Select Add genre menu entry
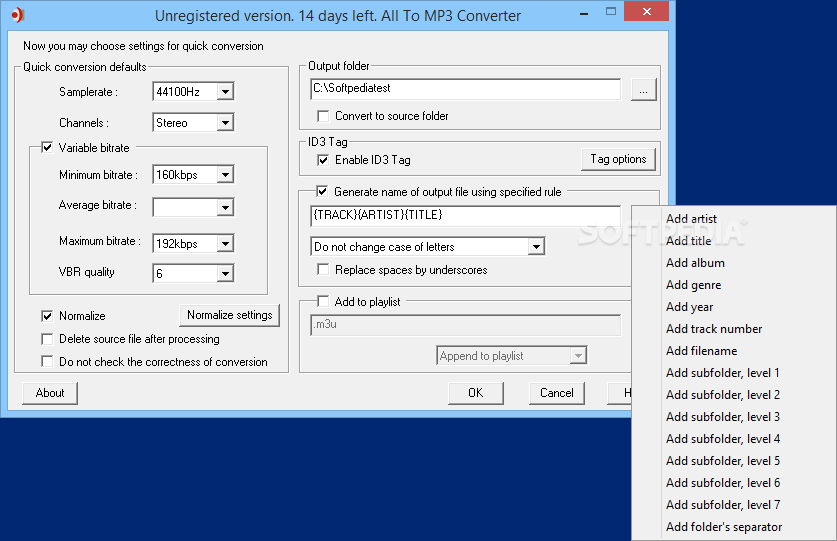This screenshot has height=541, width=837. 733,285
